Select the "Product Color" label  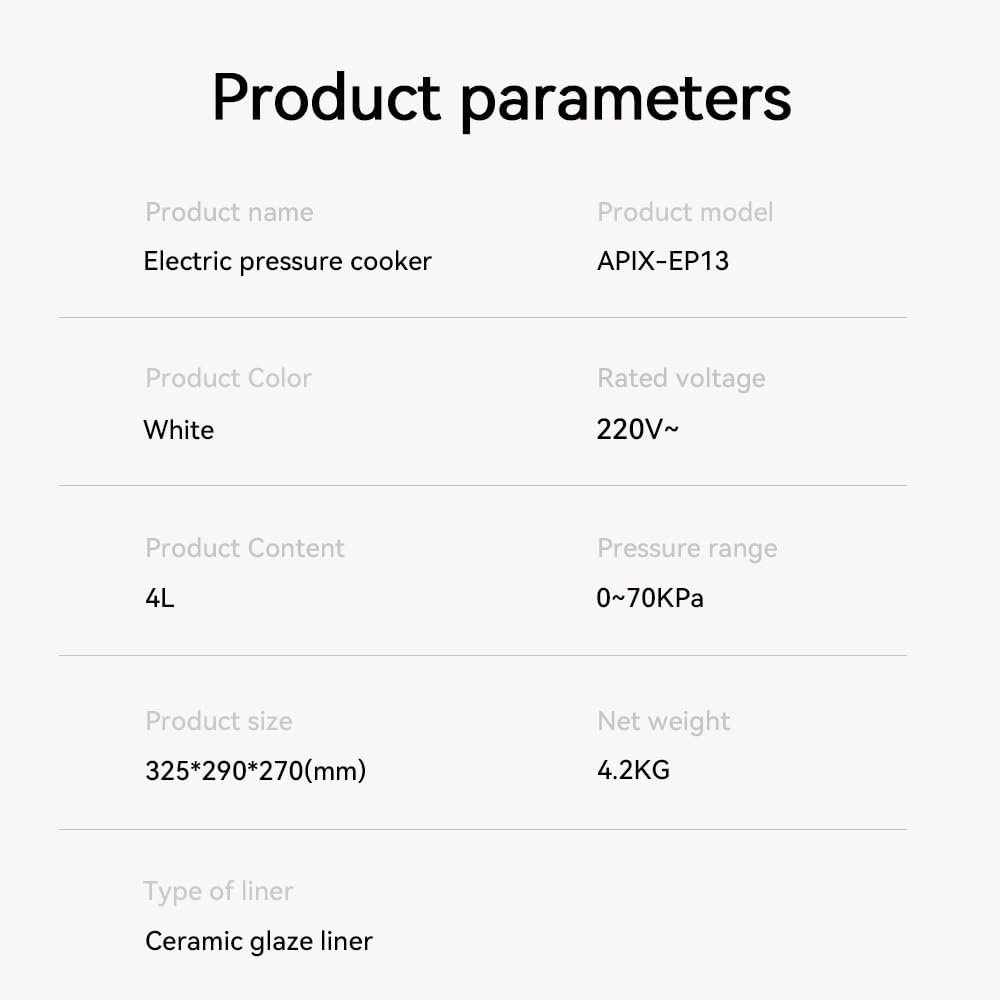point(228,378)
